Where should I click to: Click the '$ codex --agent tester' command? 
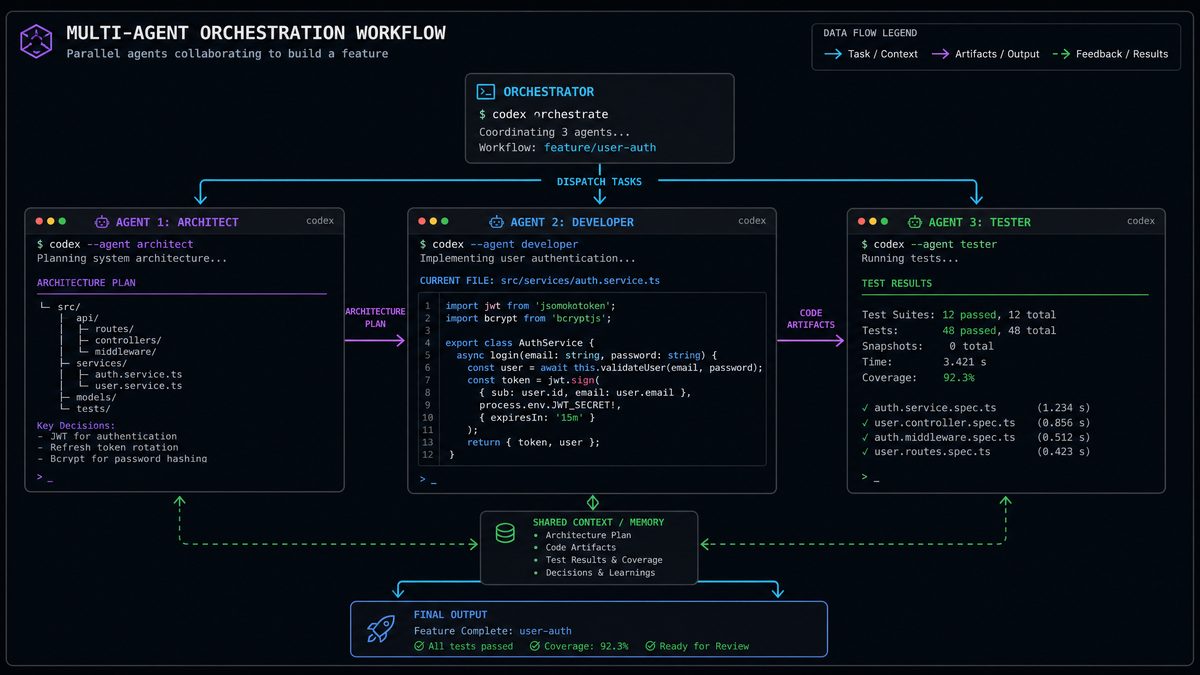929,244
